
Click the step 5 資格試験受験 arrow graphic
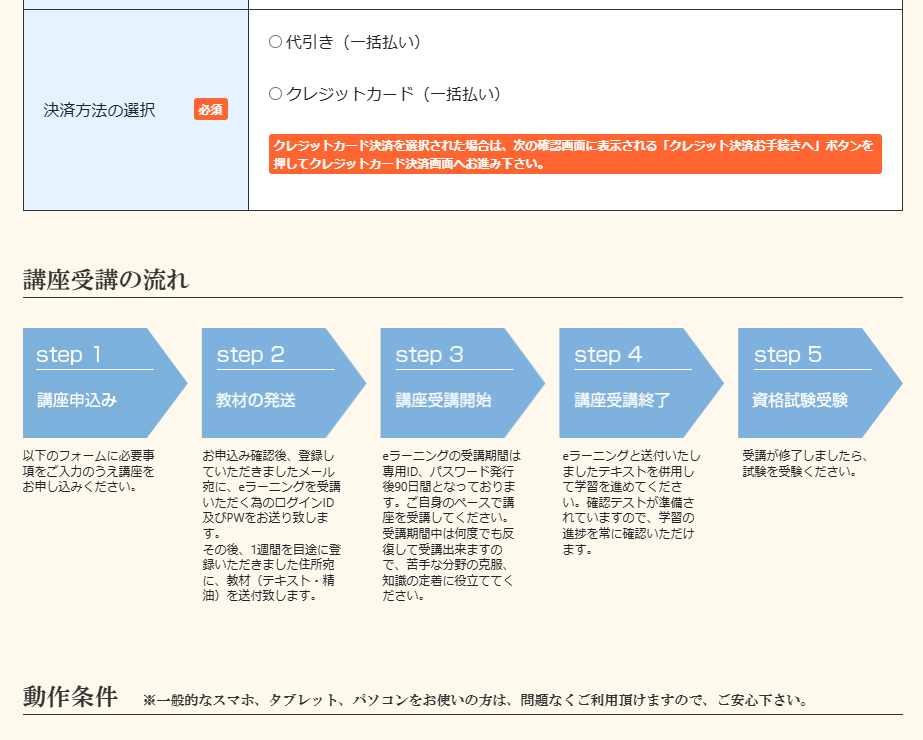coord(821,383)
